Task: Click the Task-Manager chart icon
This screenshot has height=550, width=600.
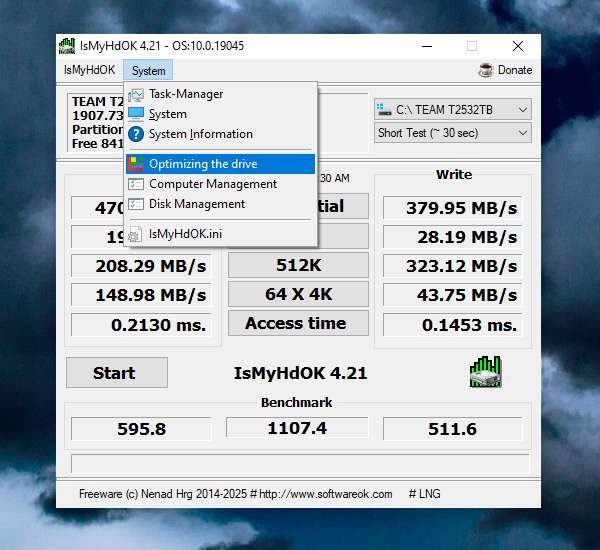Action: [x=136, y=95]
